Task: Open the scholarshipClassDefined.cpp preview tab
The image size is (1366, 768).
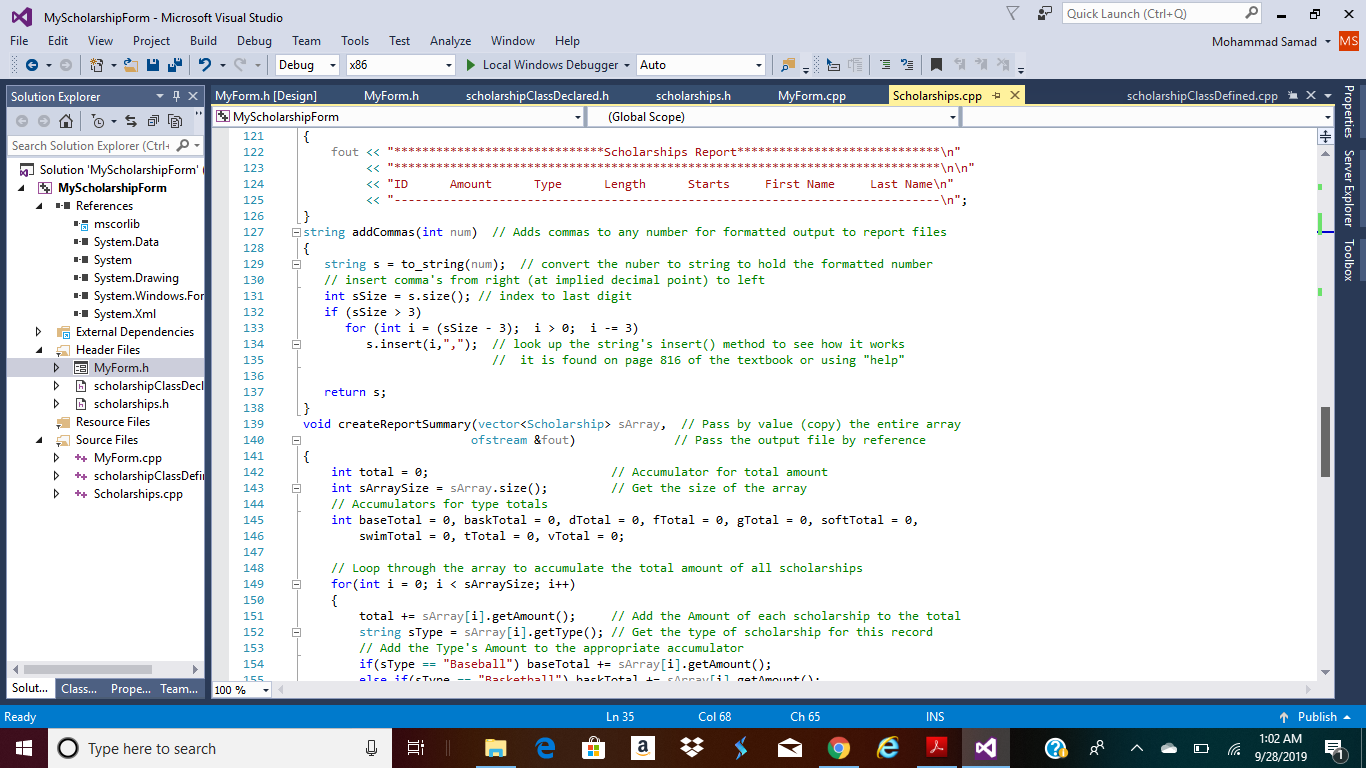Action: pos(1202,96)
